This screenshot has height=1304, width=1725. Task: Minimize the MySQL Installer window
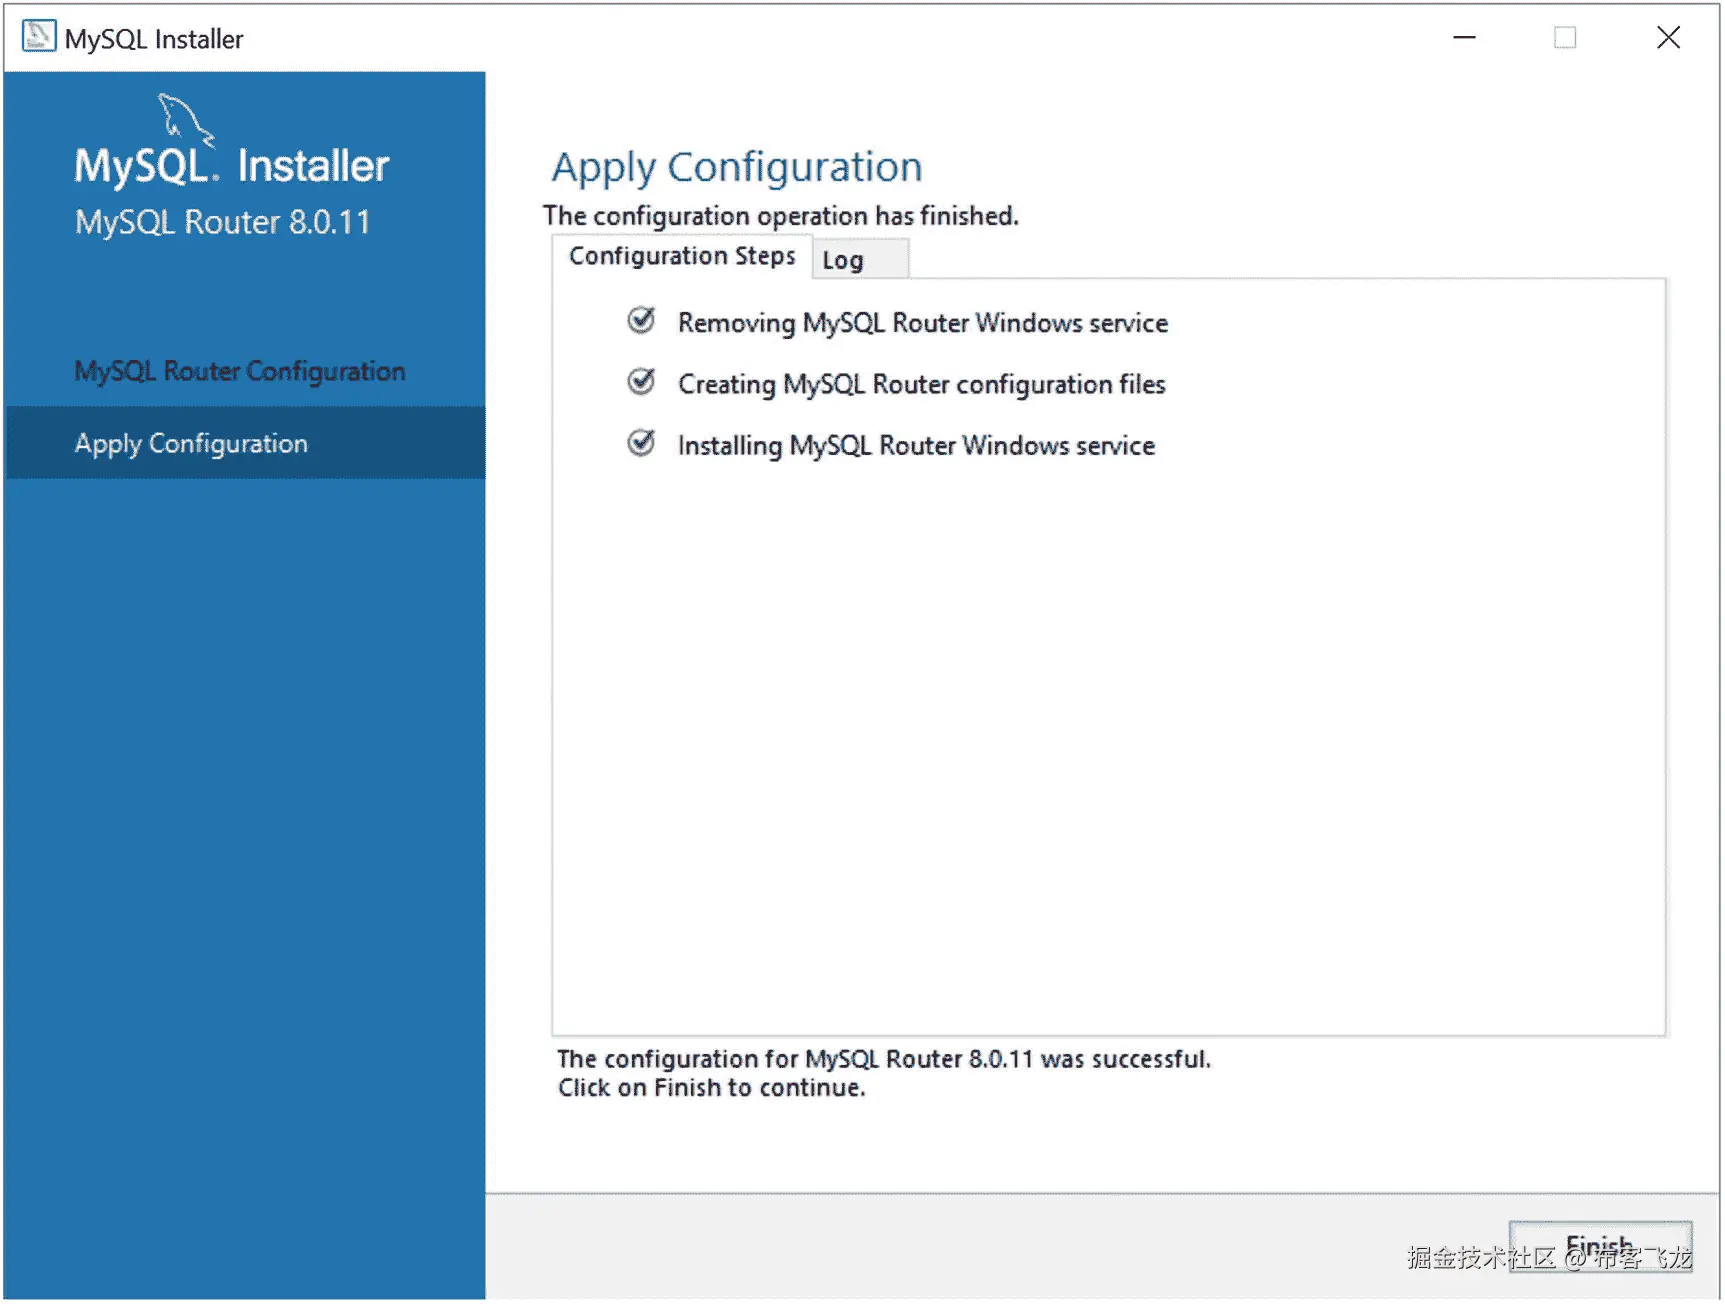(x=1465, y=38)
